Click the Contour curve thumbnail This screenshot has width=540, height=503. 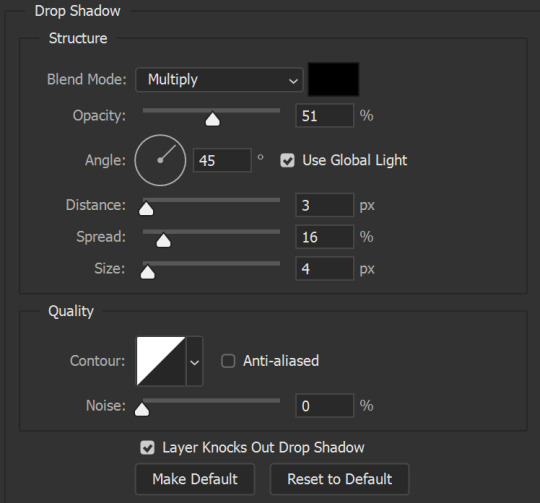[161, 361]
